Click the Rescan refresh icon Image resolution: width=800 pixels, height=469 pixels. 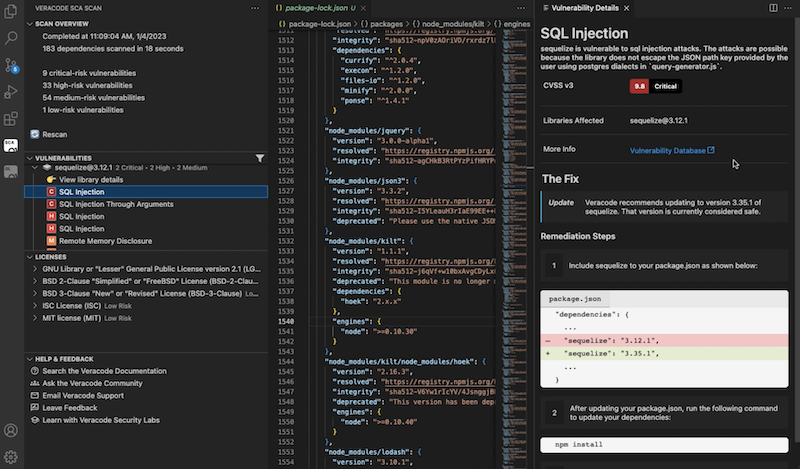[35, 134]
